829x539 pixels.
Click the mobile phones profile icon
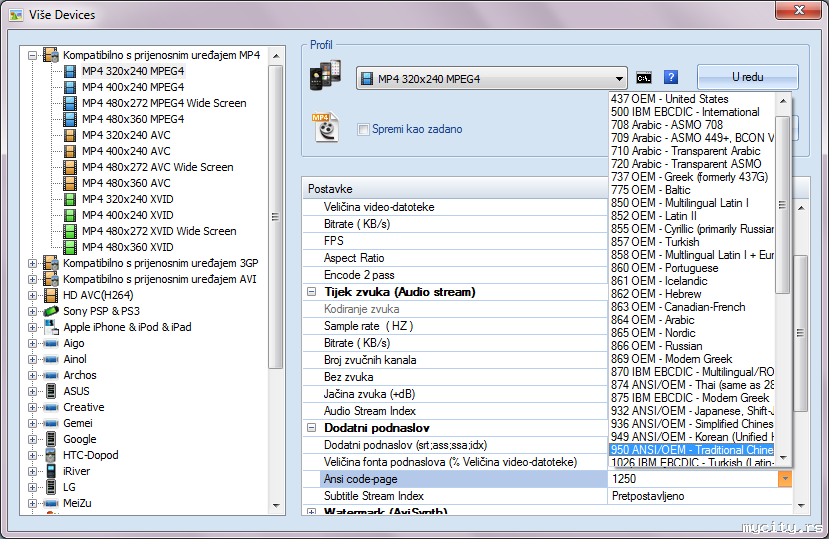click(x=325, y=76)
